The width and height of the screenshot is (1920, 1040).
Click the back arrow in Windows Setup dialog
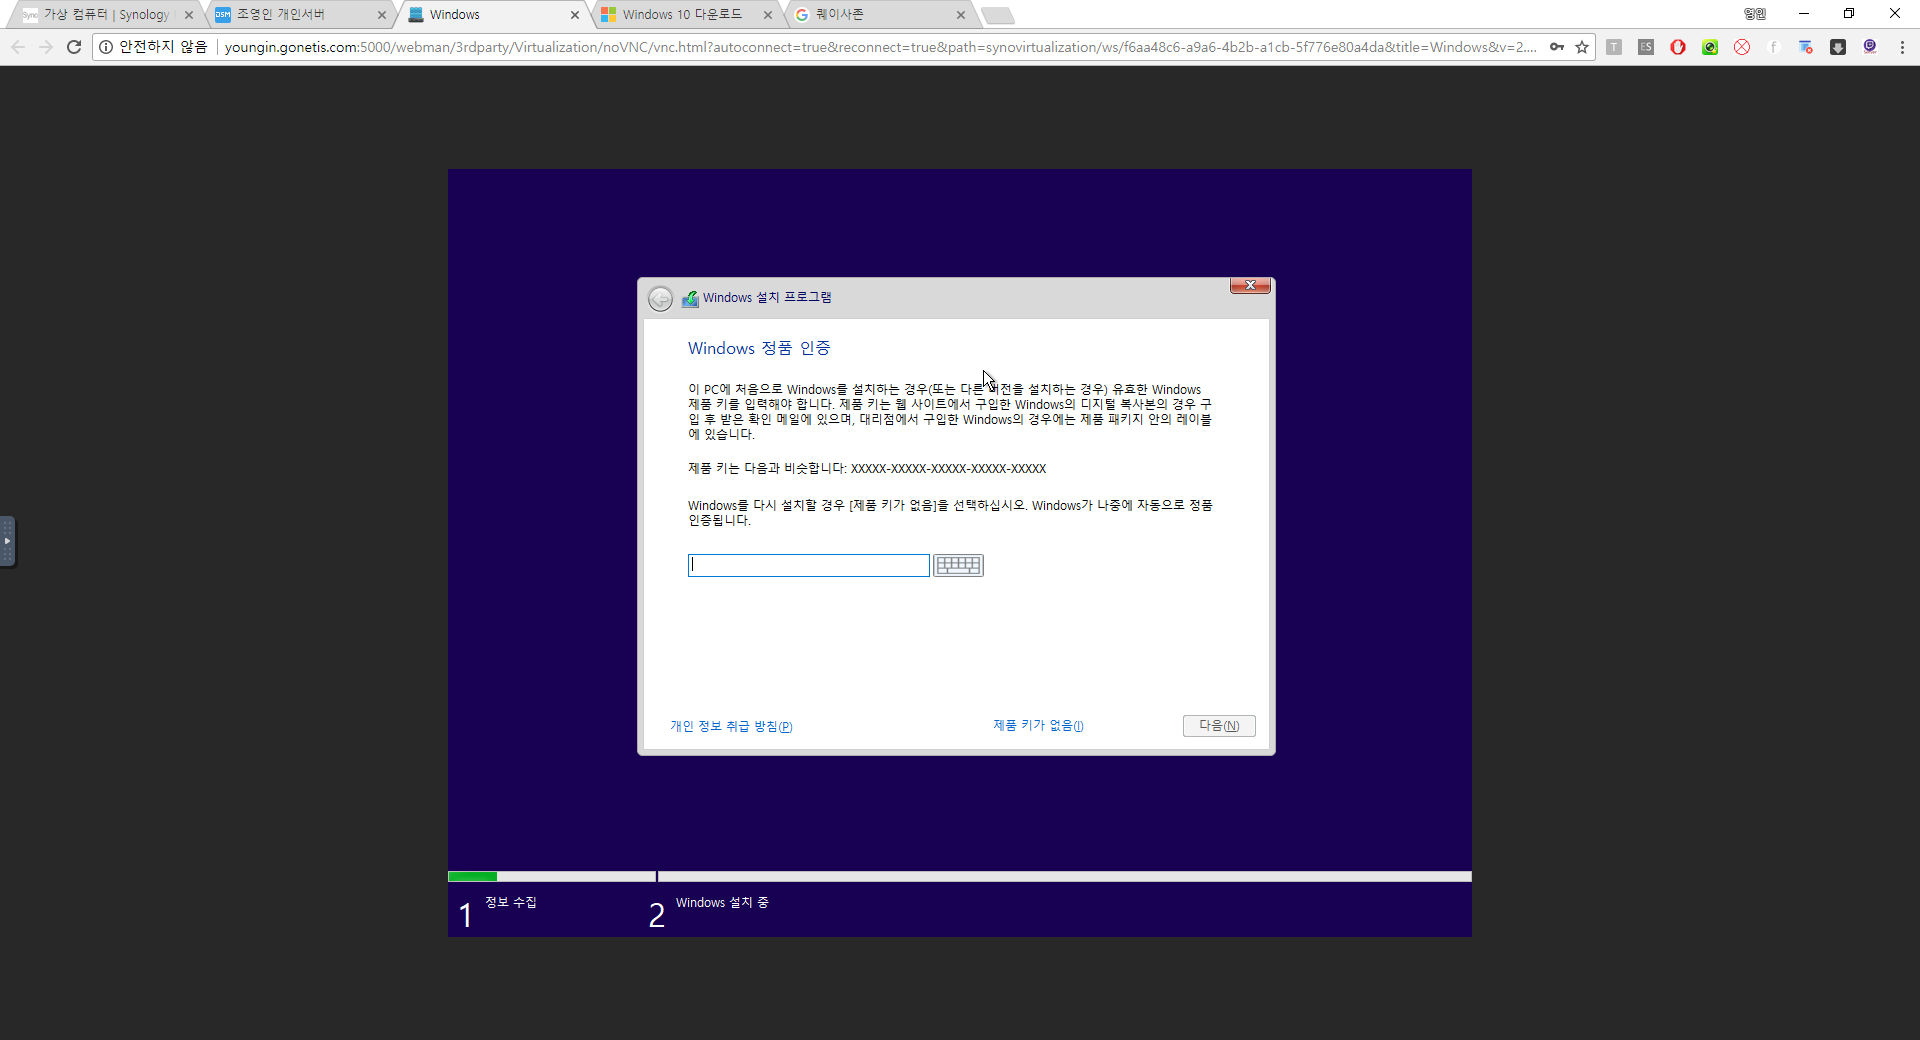click(x=660, y=299)
